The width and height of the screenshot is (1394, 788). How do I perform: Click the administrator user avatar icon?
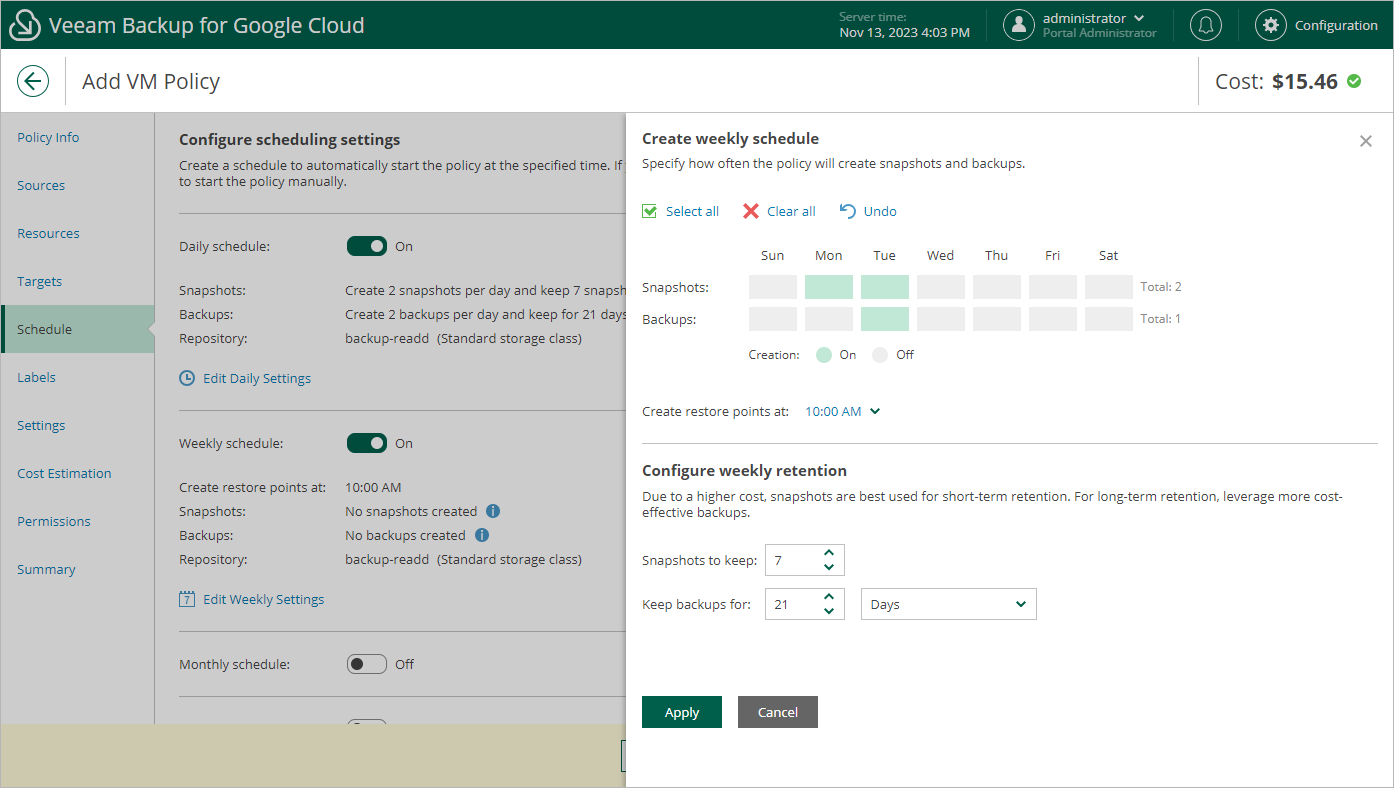pos(1018,25)
